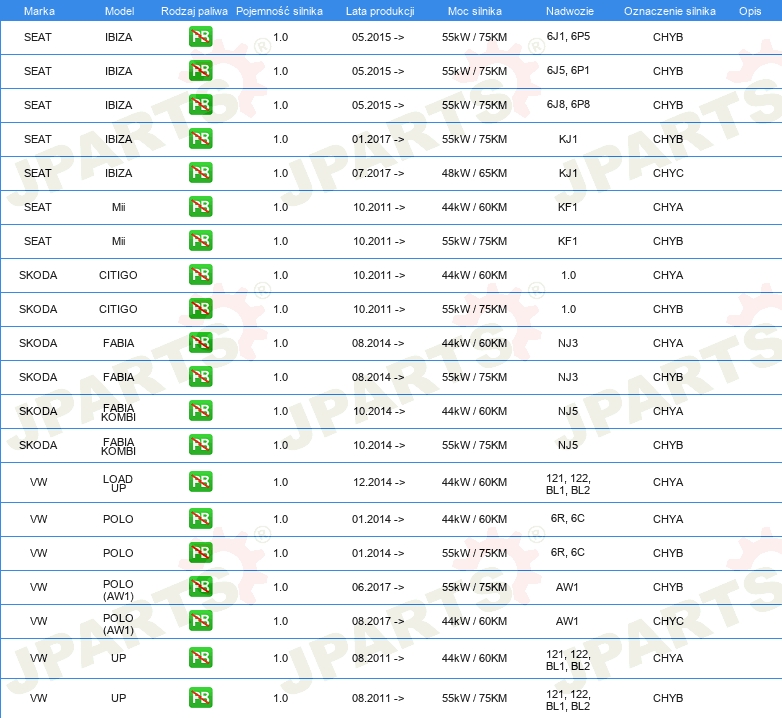Image resolution: width=782 pixels, height=718 pixels.
Task: Click the Nadwozie column header
Action: pyautogui.click(x=570, y=11)
